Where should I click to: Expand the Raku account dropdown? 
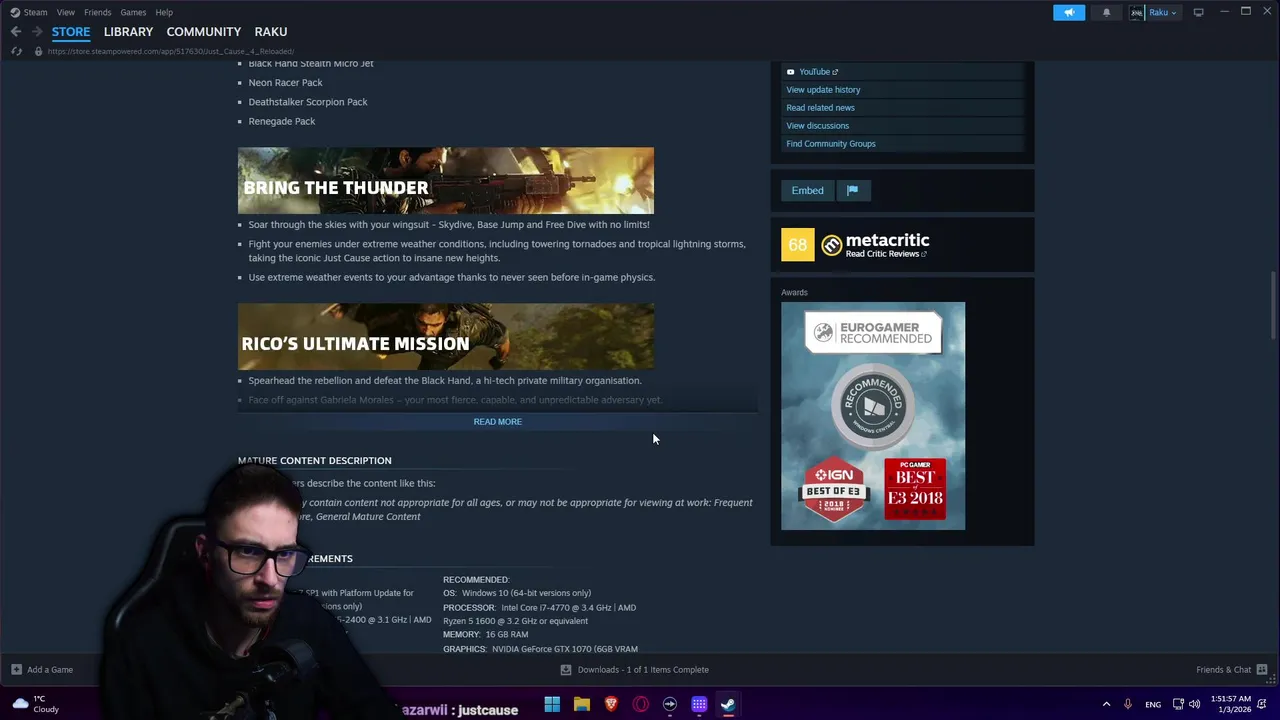point(1163,12)
